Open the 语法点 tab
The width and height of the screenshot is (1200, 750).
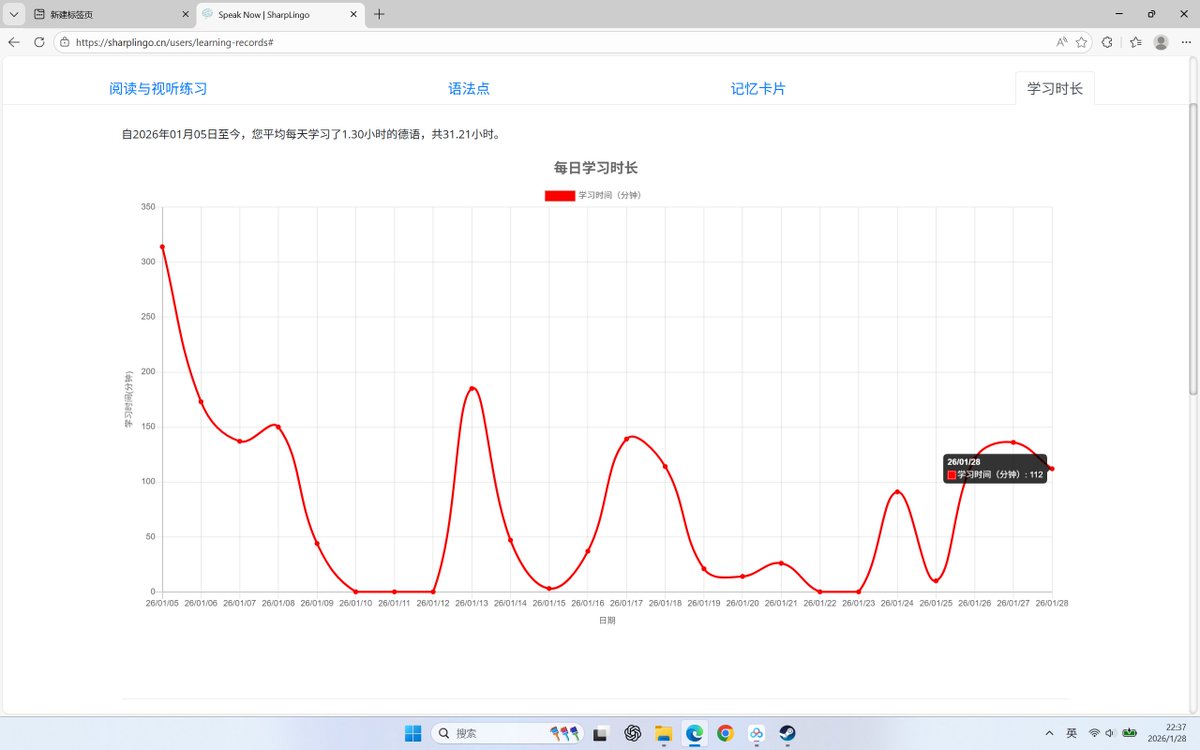coord(469,88)
